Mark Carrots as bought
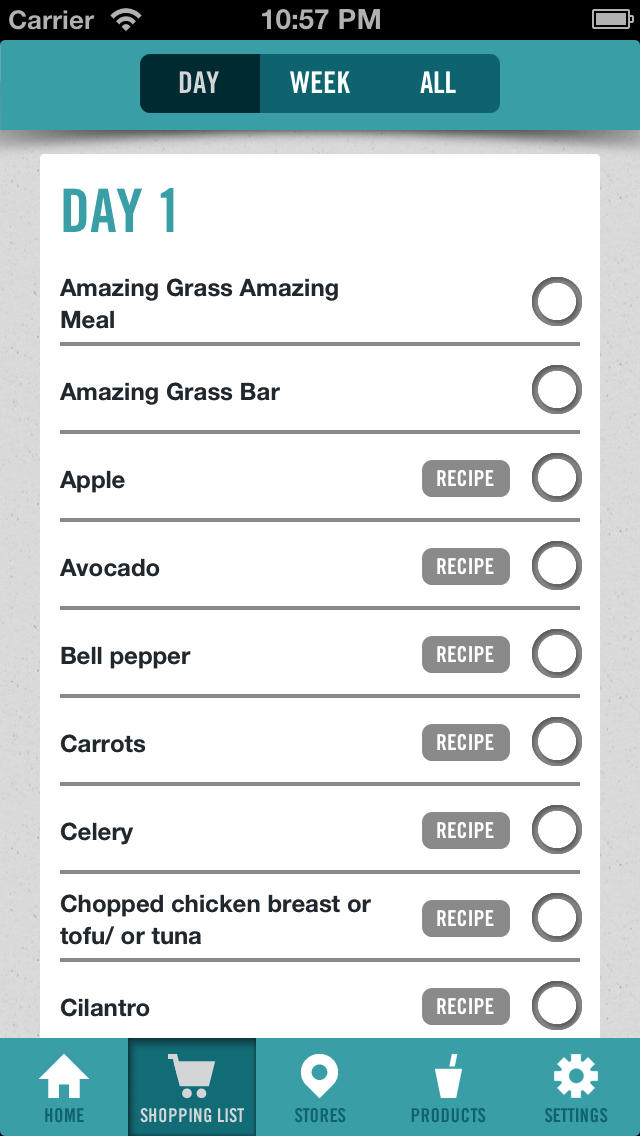 click(556, 742)
